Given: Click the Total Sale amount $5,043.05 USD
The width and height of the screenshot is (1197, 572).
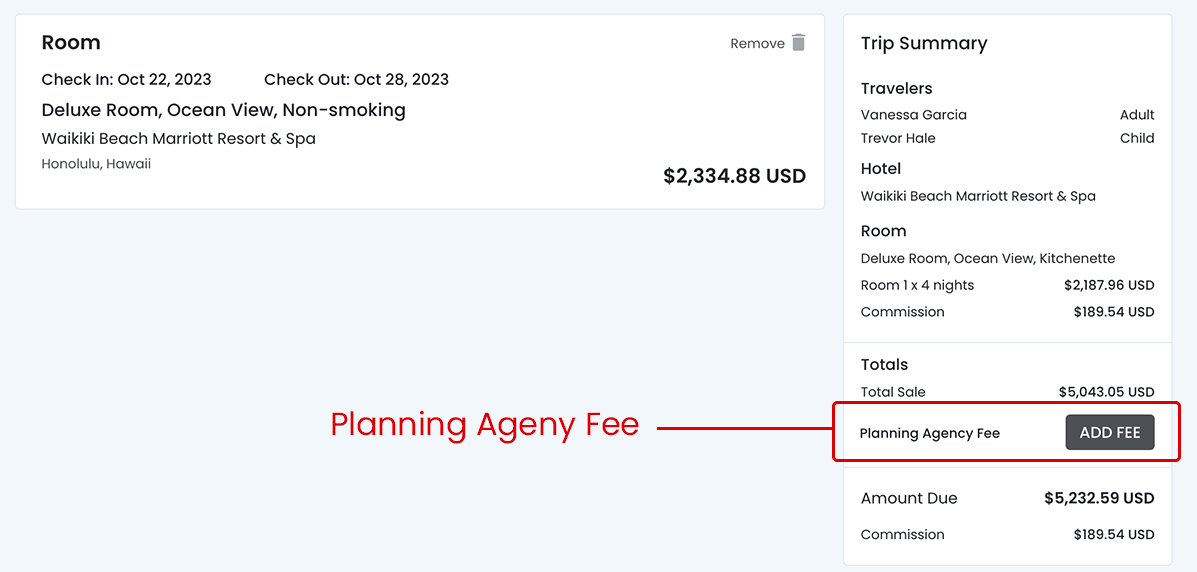Looking at the screenshot, I should 1106,392.
